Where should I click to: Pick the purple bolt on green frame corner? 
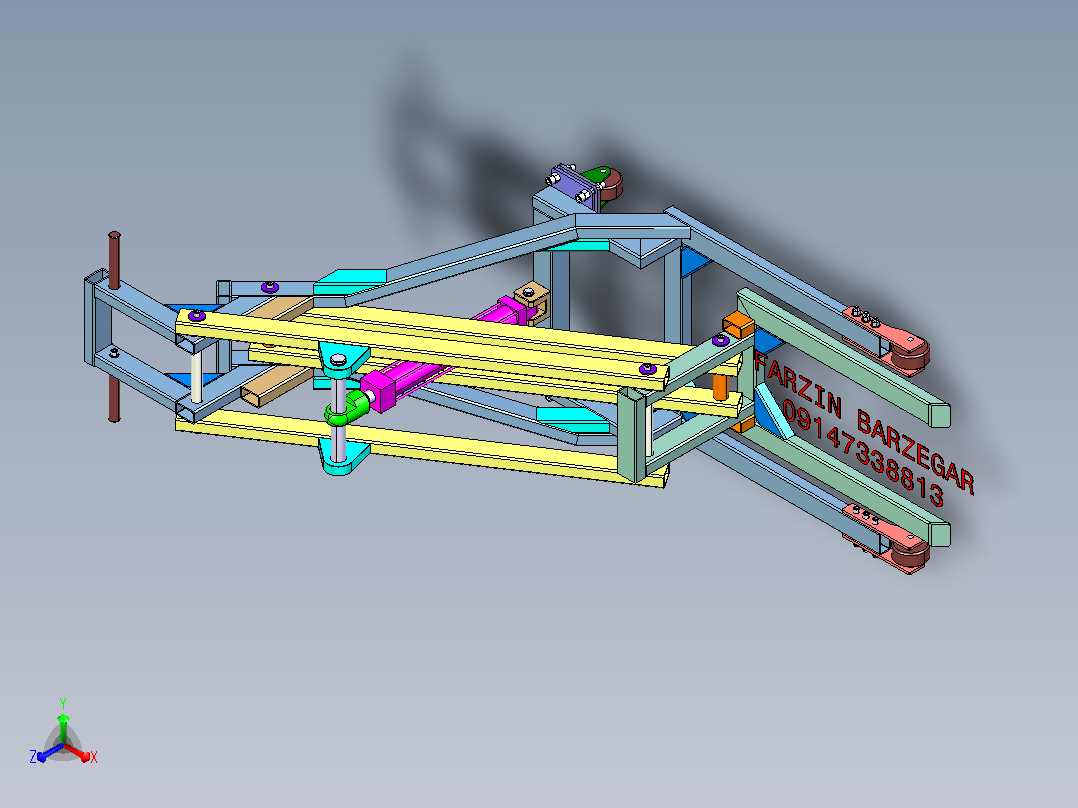point(720,340)
